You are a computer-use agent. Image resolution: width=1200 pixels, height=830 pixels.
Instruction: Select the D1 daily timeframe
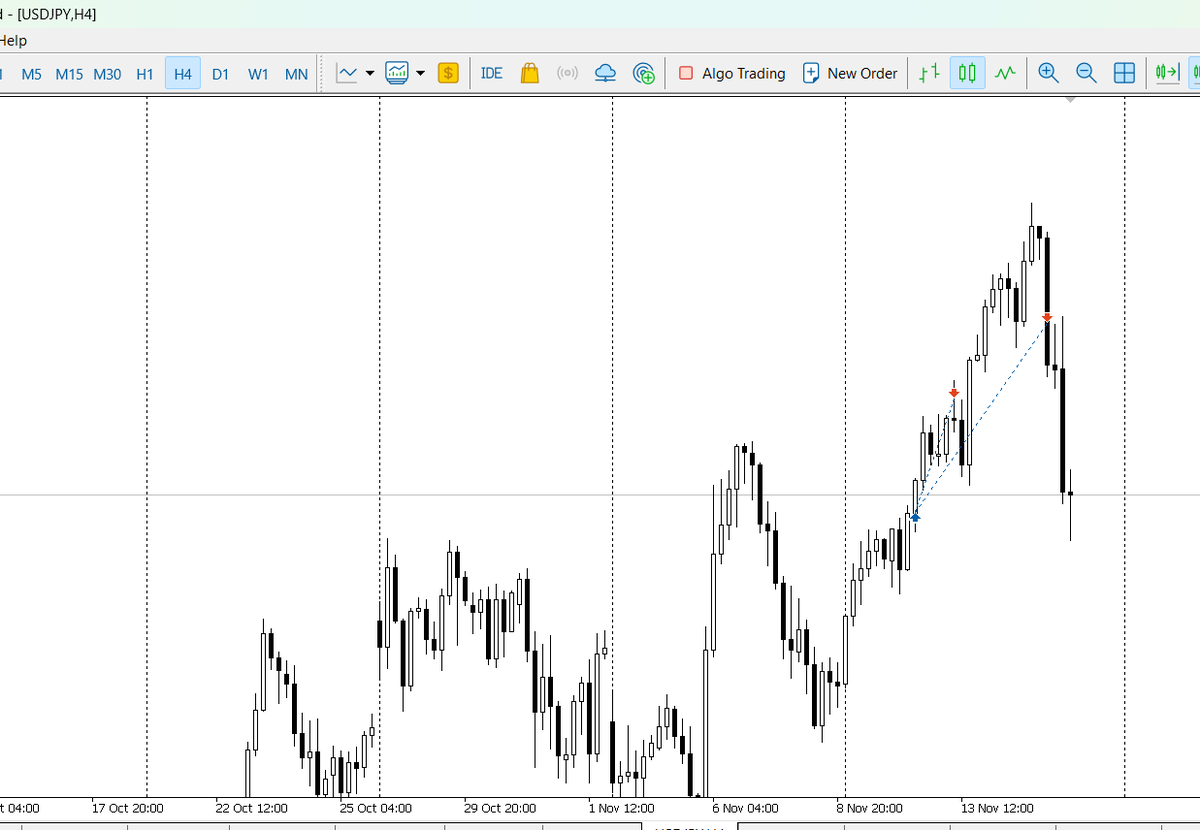221,74
